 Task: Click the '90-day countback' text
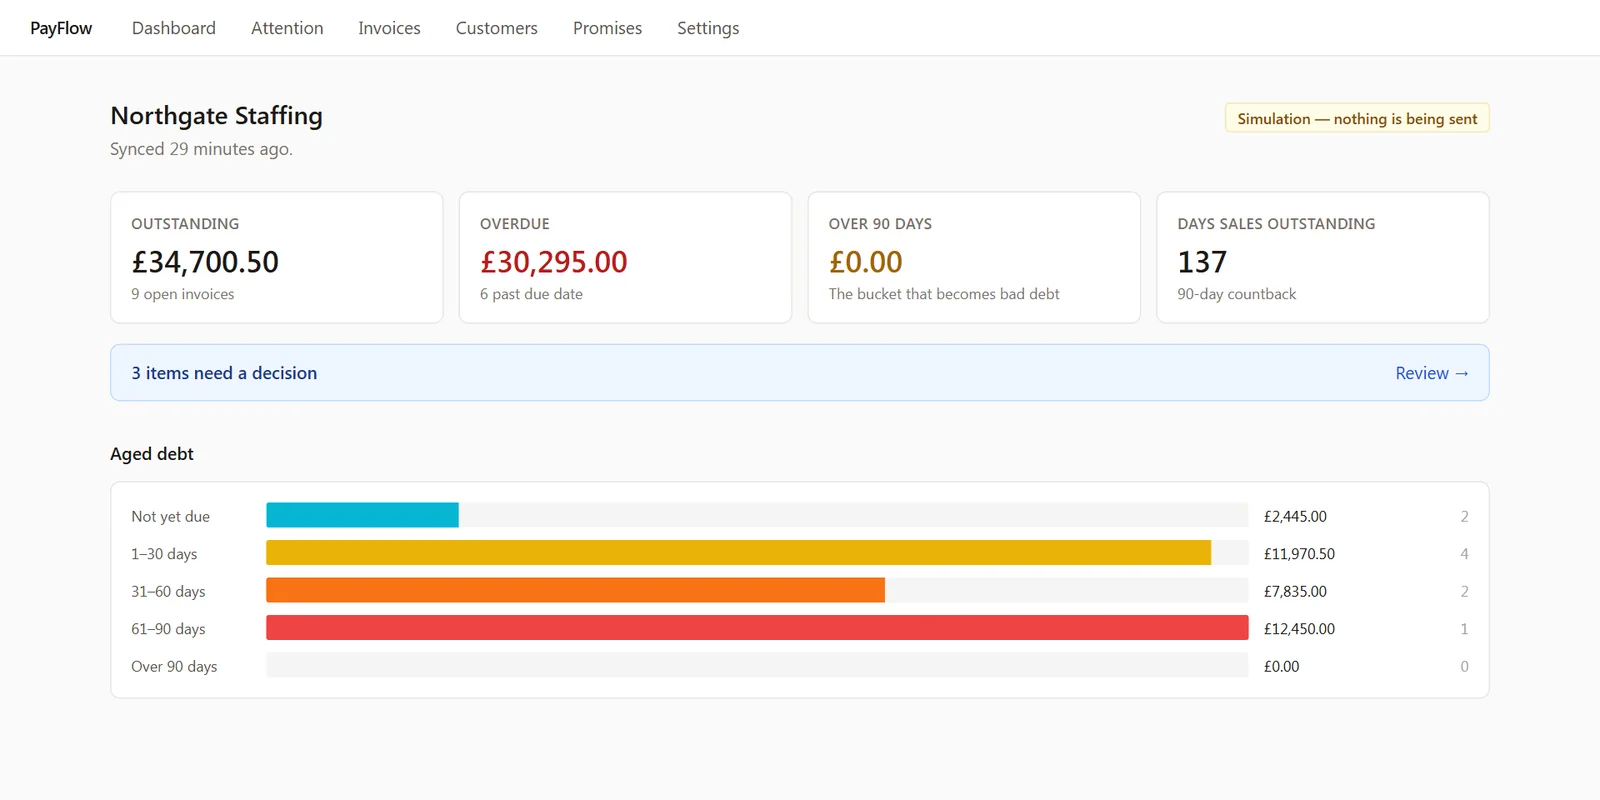pos(1236,294)
